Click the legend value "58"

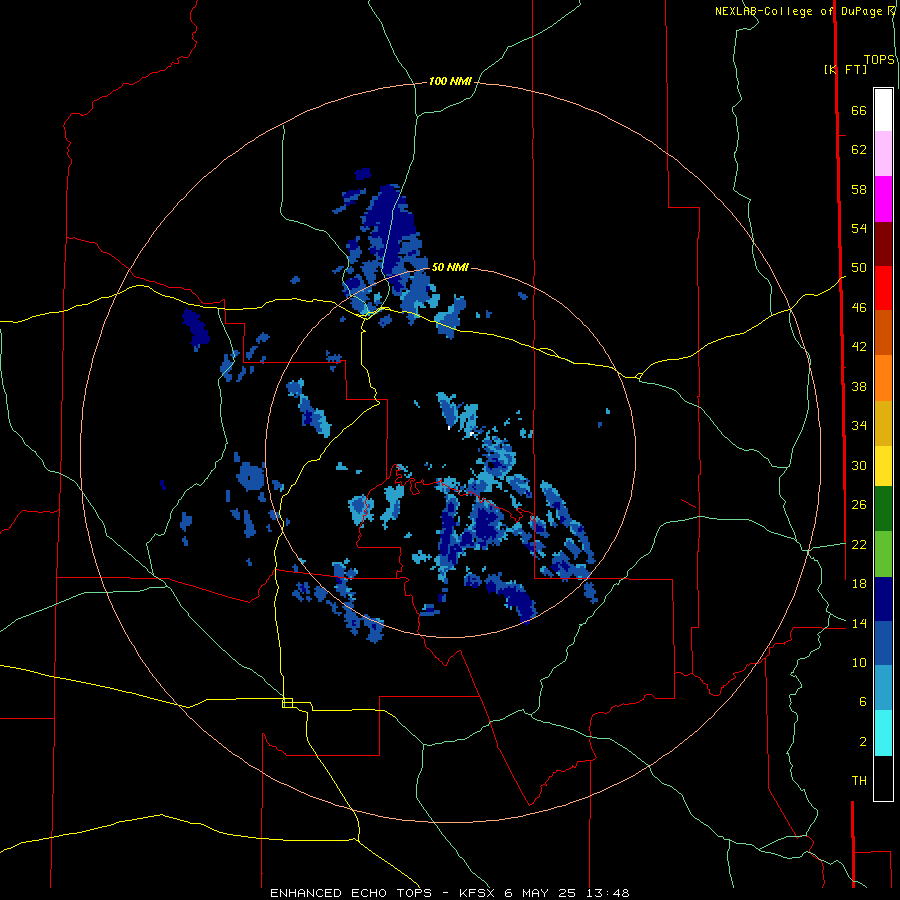click(859, 189)
